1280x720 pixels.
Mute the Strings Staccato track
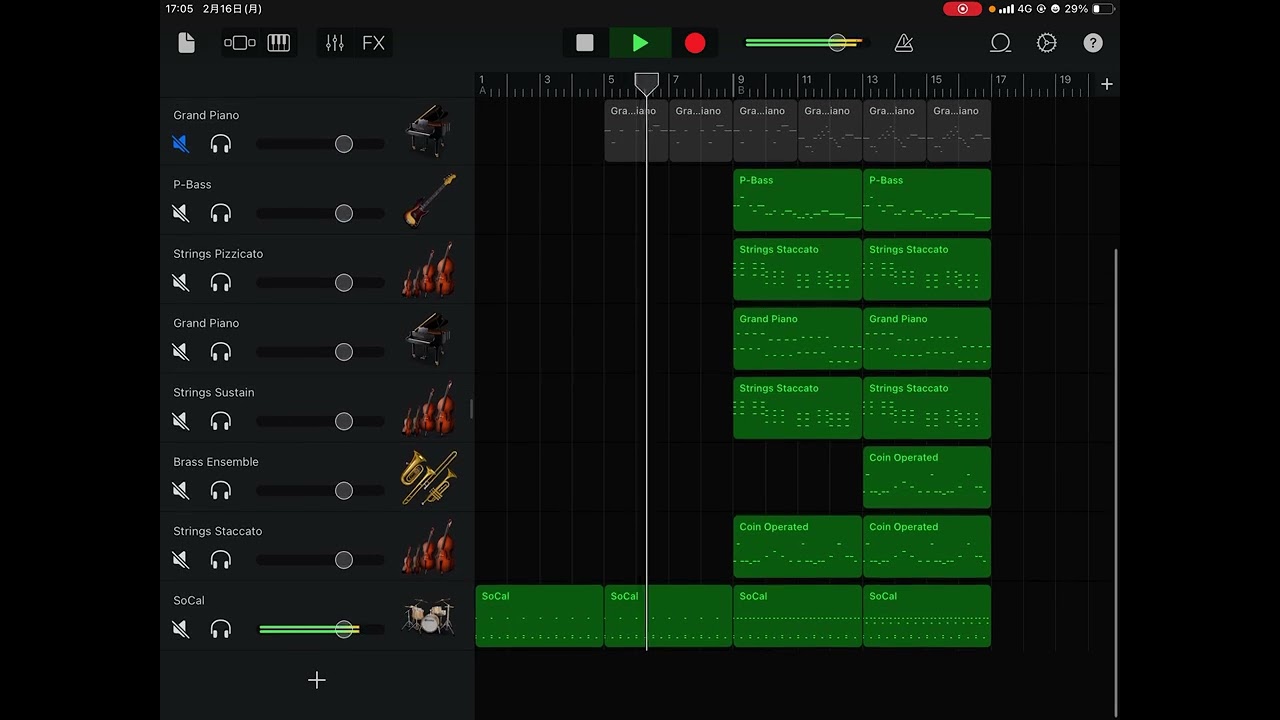pyautogui.click(x=181, y=560)
